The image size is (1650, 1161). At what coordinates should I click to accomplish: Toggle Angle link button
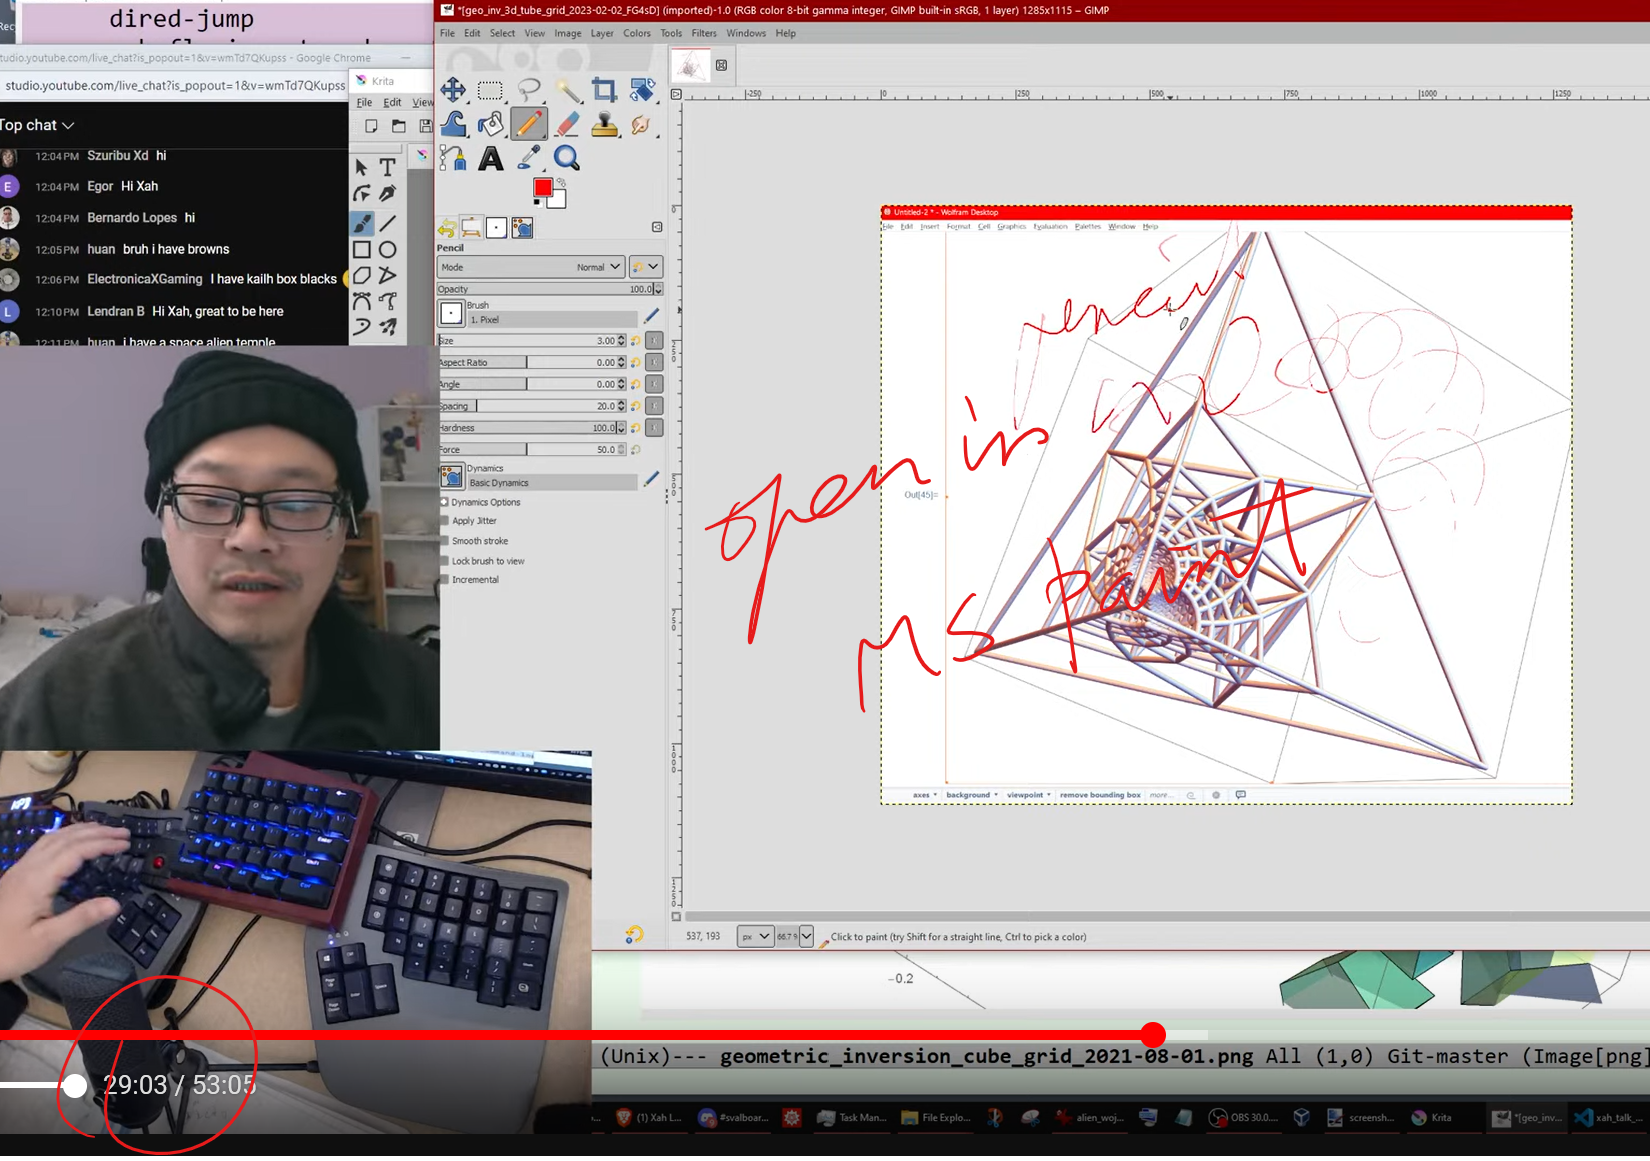(x=654, y=384)
